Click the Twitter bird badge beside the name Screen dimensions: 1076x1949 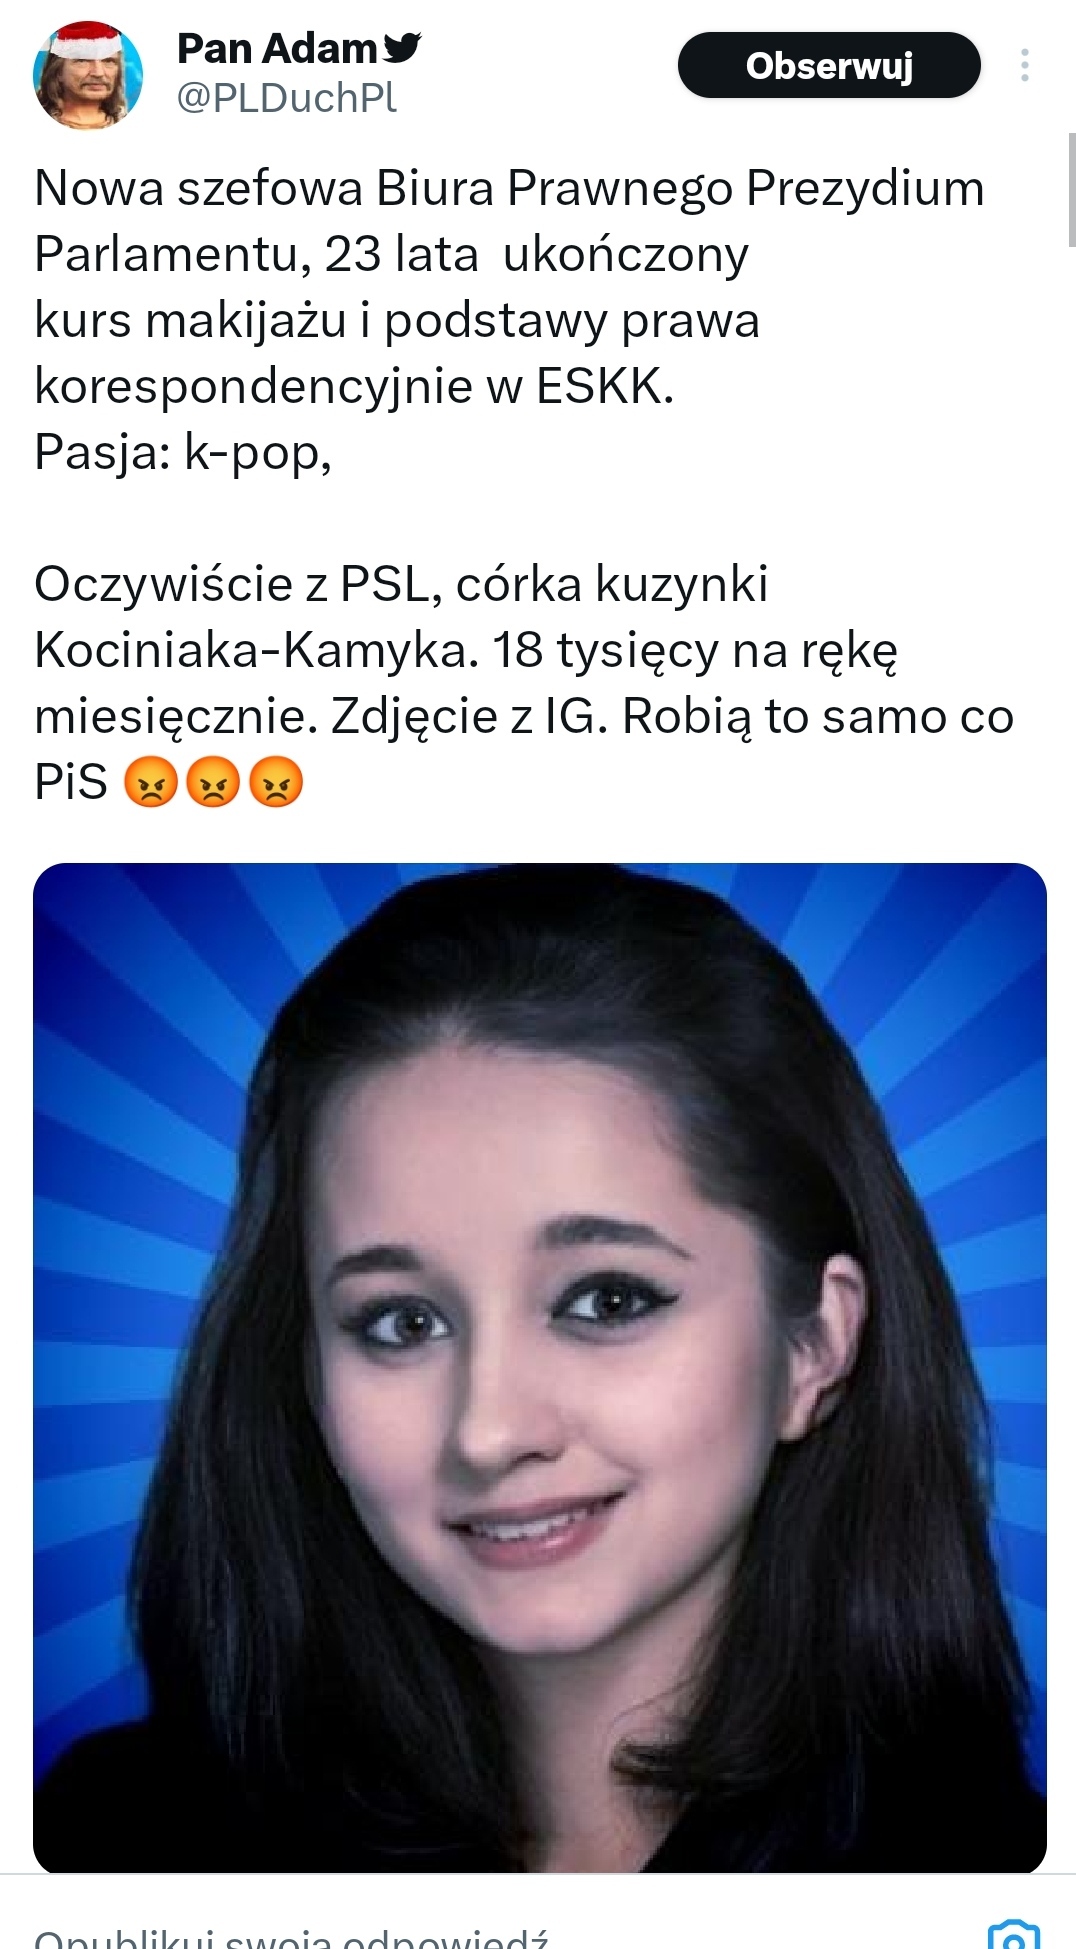[402, 47]
